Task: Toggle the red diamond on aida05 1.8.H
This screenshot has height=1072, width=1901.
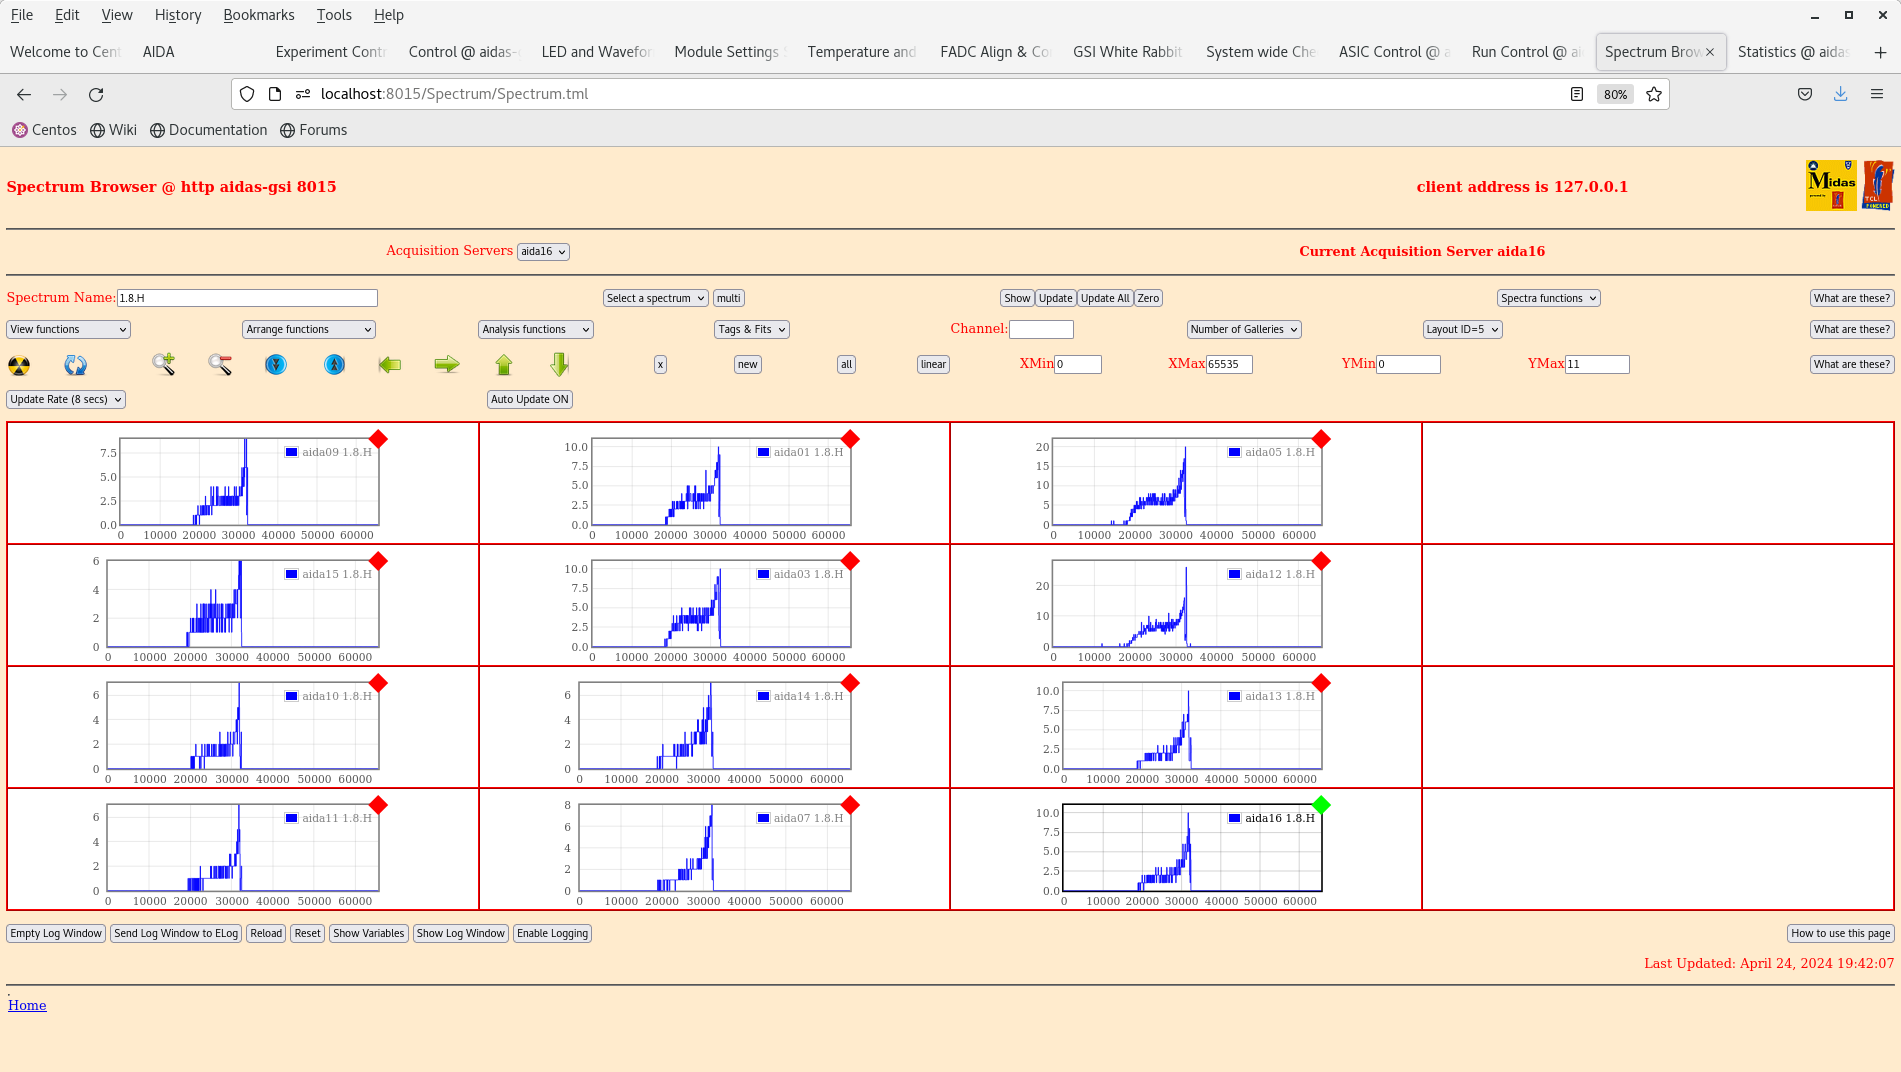Action: pos(1321,439)
